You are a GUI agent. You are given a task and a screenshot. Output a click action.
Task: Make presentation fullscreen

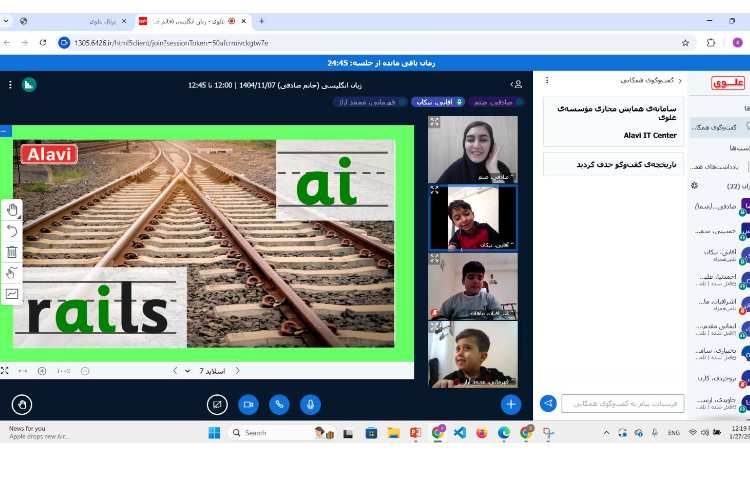pyautogui.click(x=5, y=371)
